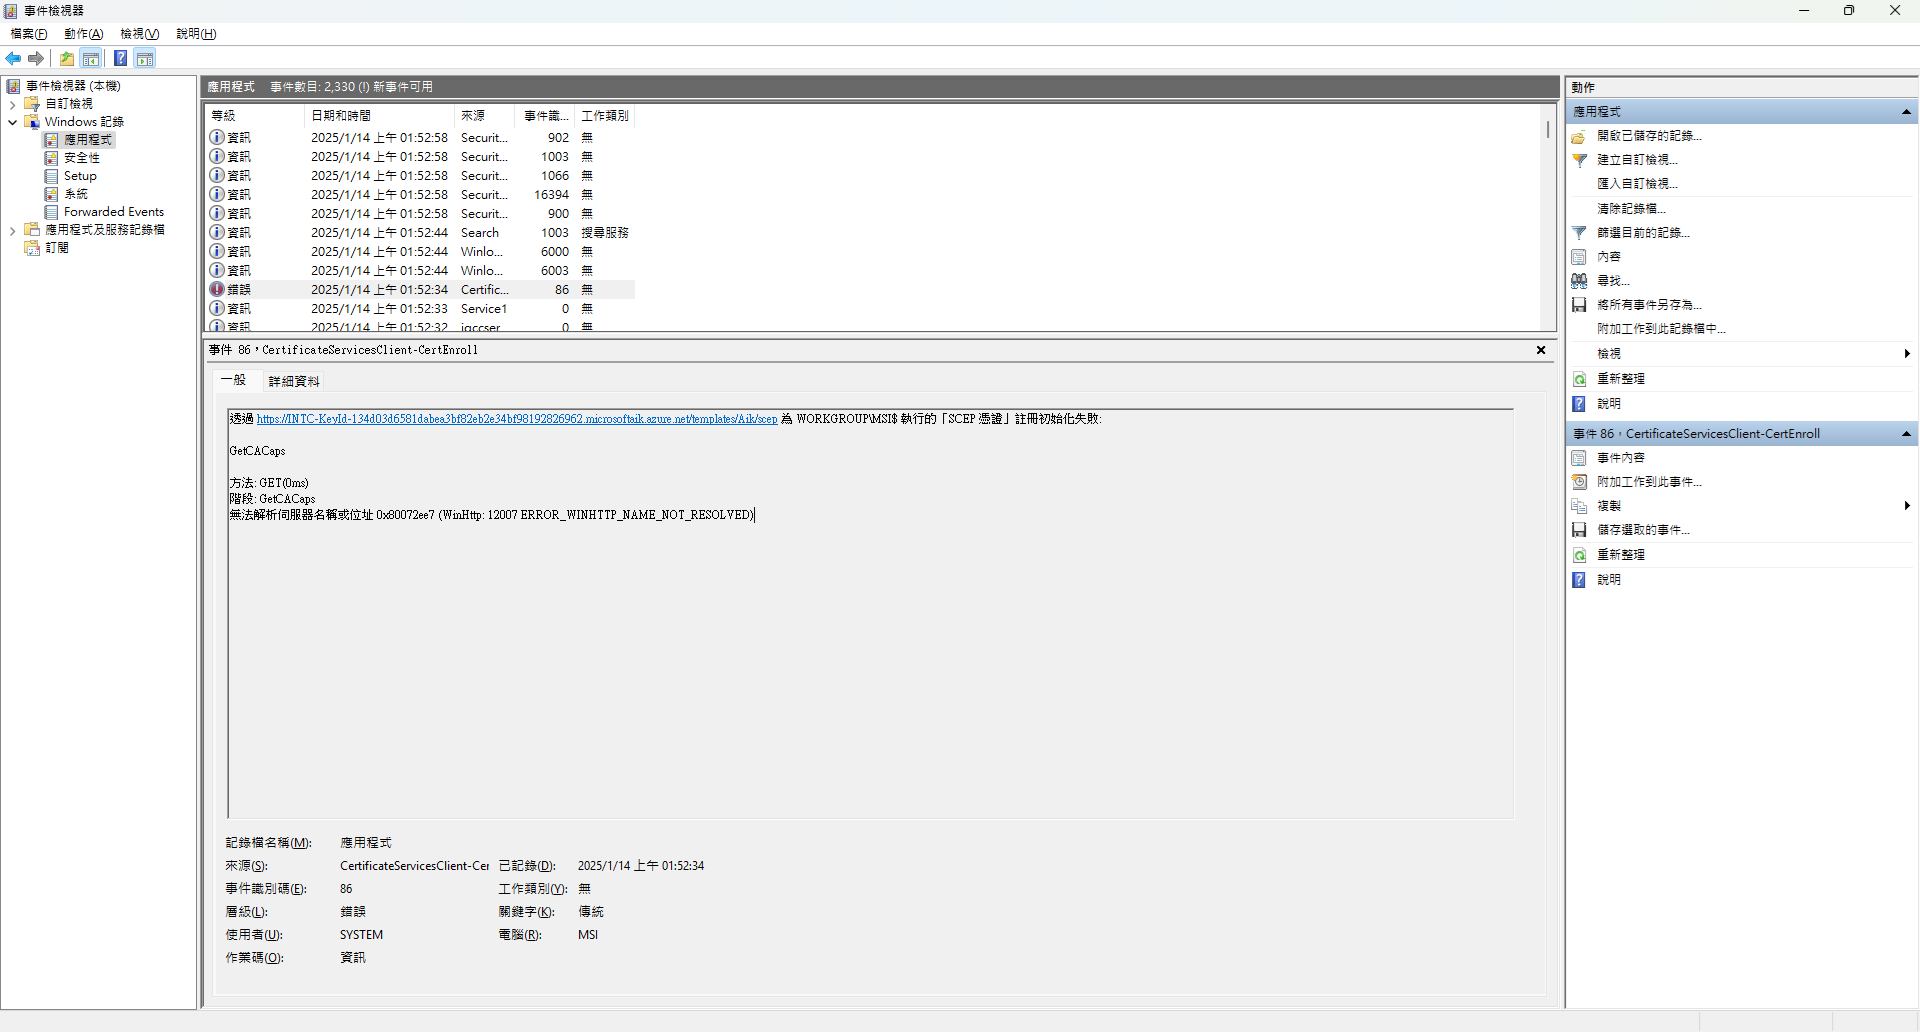The width and height of the screenshot is (1920, 1032).
Task: Click the Forward arrow in the toolbar
Action: coord(36,59)
